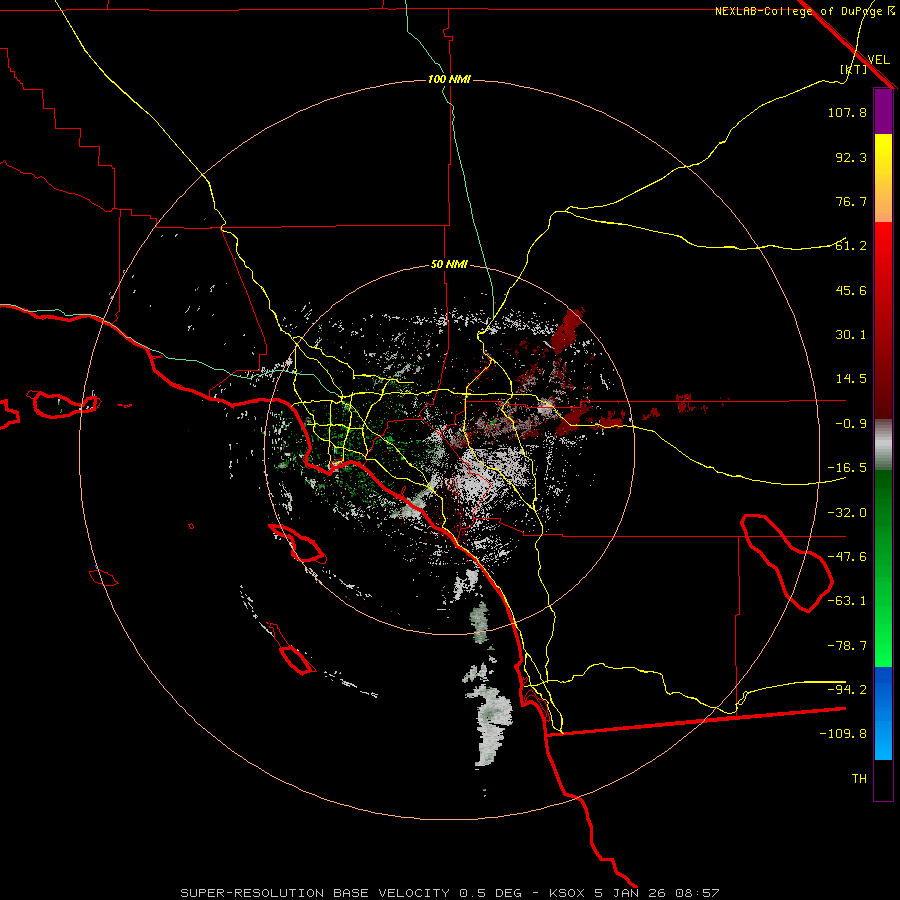Click the 45.6 legend value
The width and height of the screenshot is (900, 900).
[851, 290]
